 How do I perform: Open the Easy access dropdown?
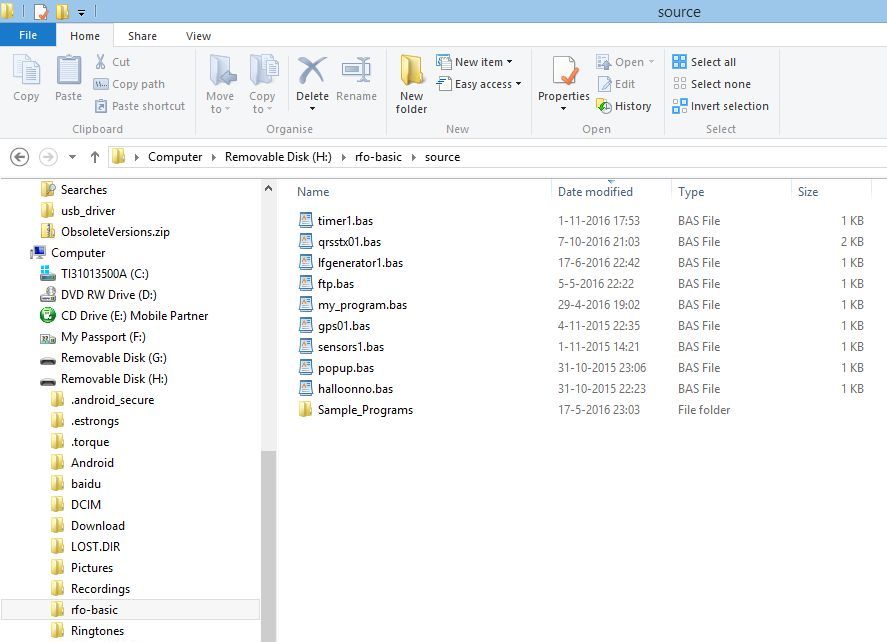coord(482,84)
